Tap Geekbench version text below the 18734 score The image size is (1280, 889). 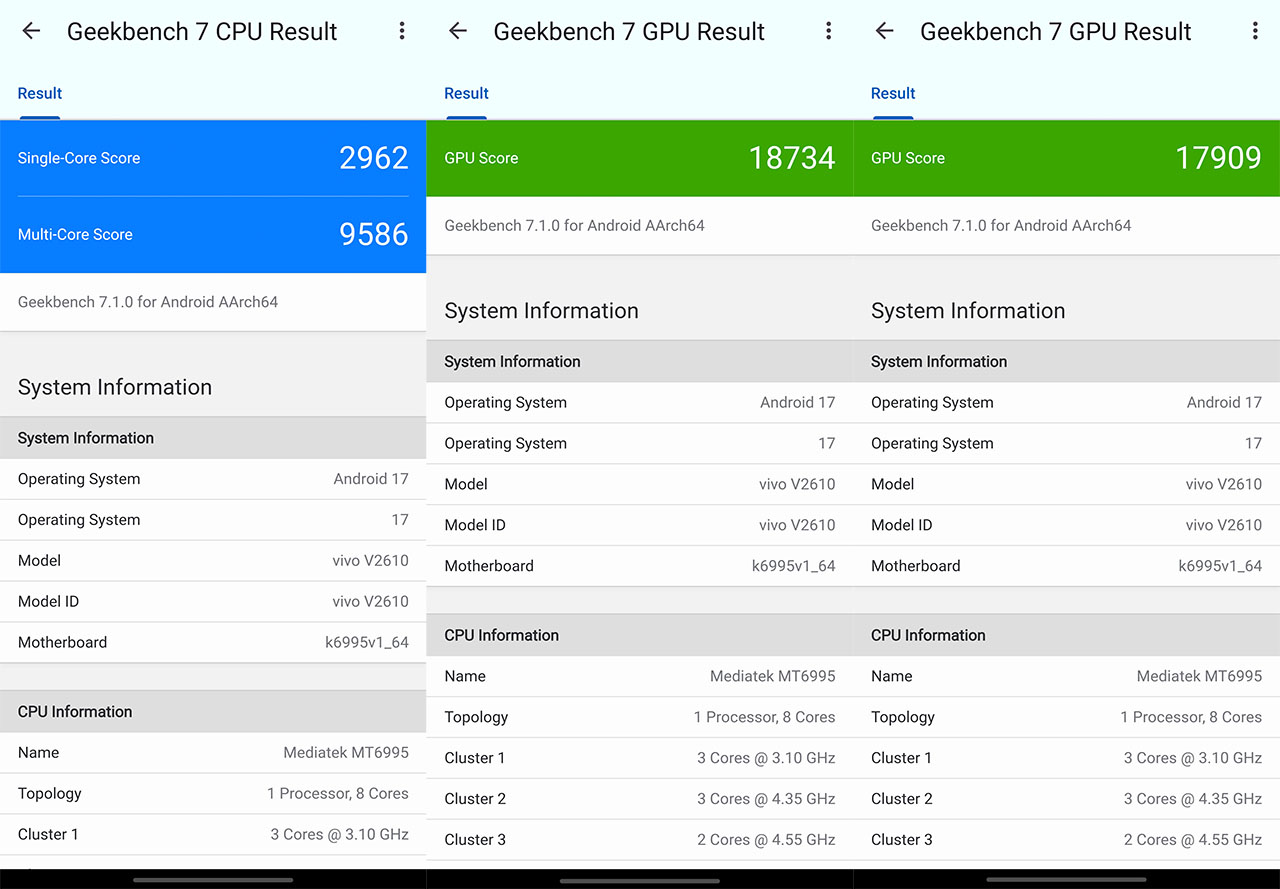(574, 226)
